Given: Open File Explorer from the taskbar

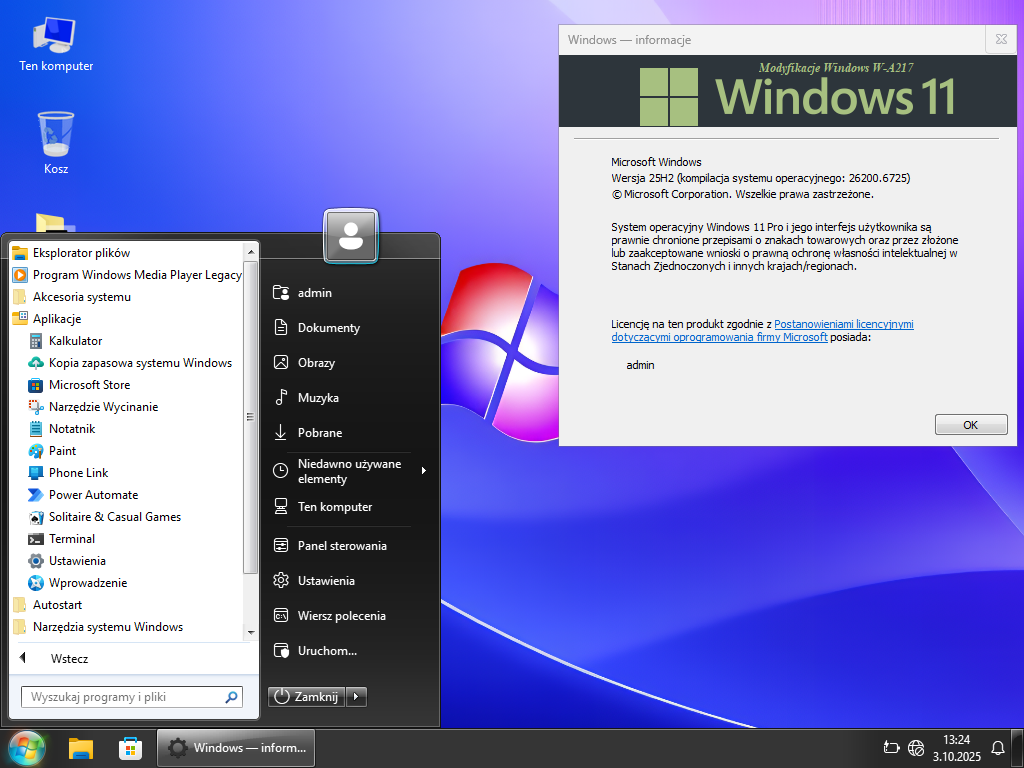Looking at the screenshot, I should point(81,748).
